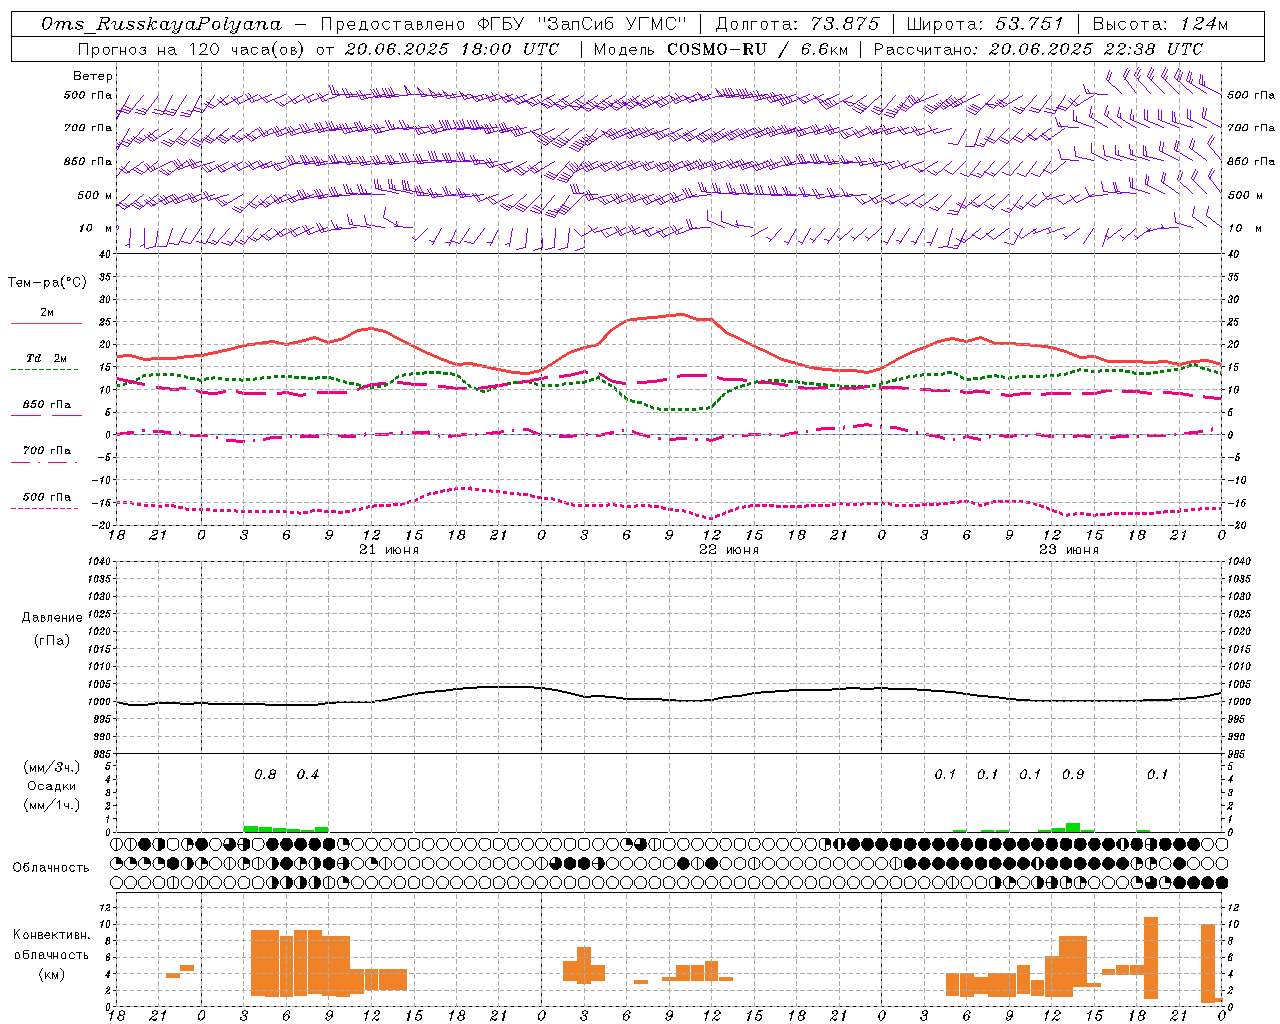This screenshot has width=1280, height=1024.
Task: Click the 'Тем-ра(°C)' axis title
Action: tap(47, 282)
